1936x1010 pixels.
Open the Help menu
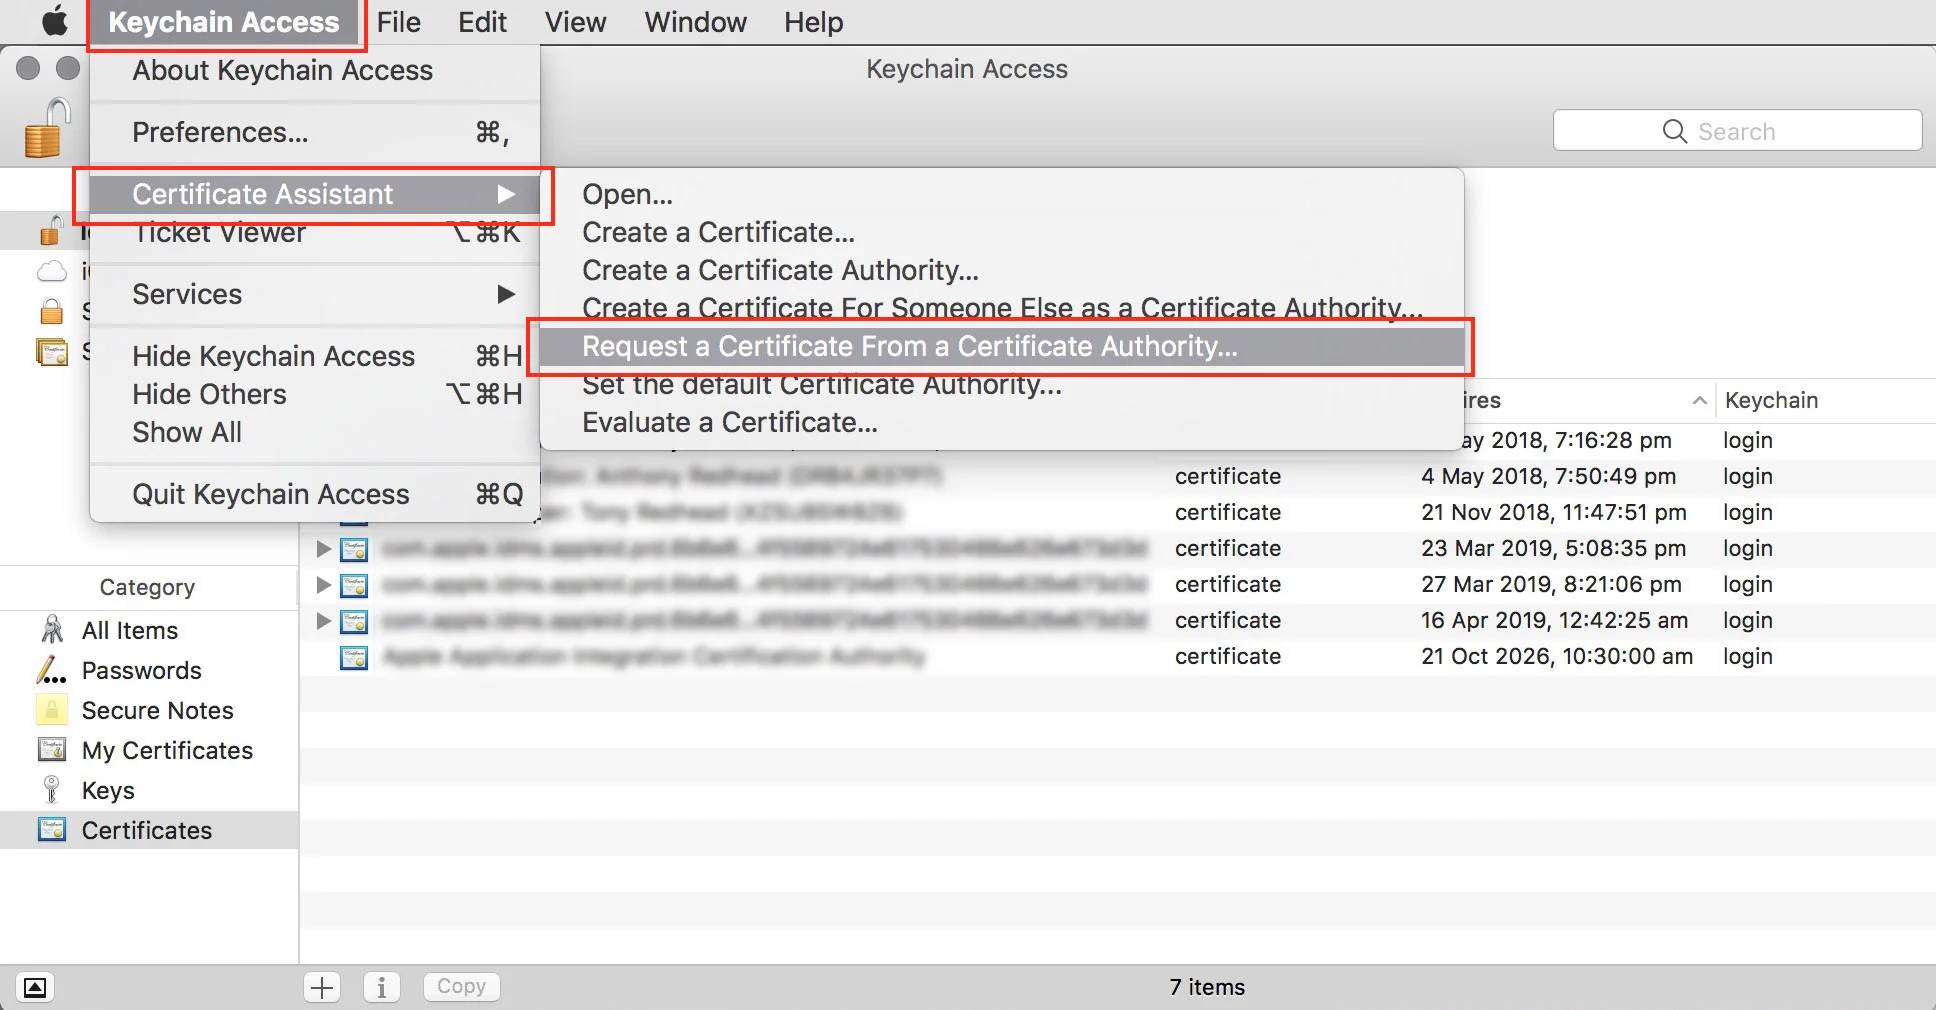click(814, 22)
